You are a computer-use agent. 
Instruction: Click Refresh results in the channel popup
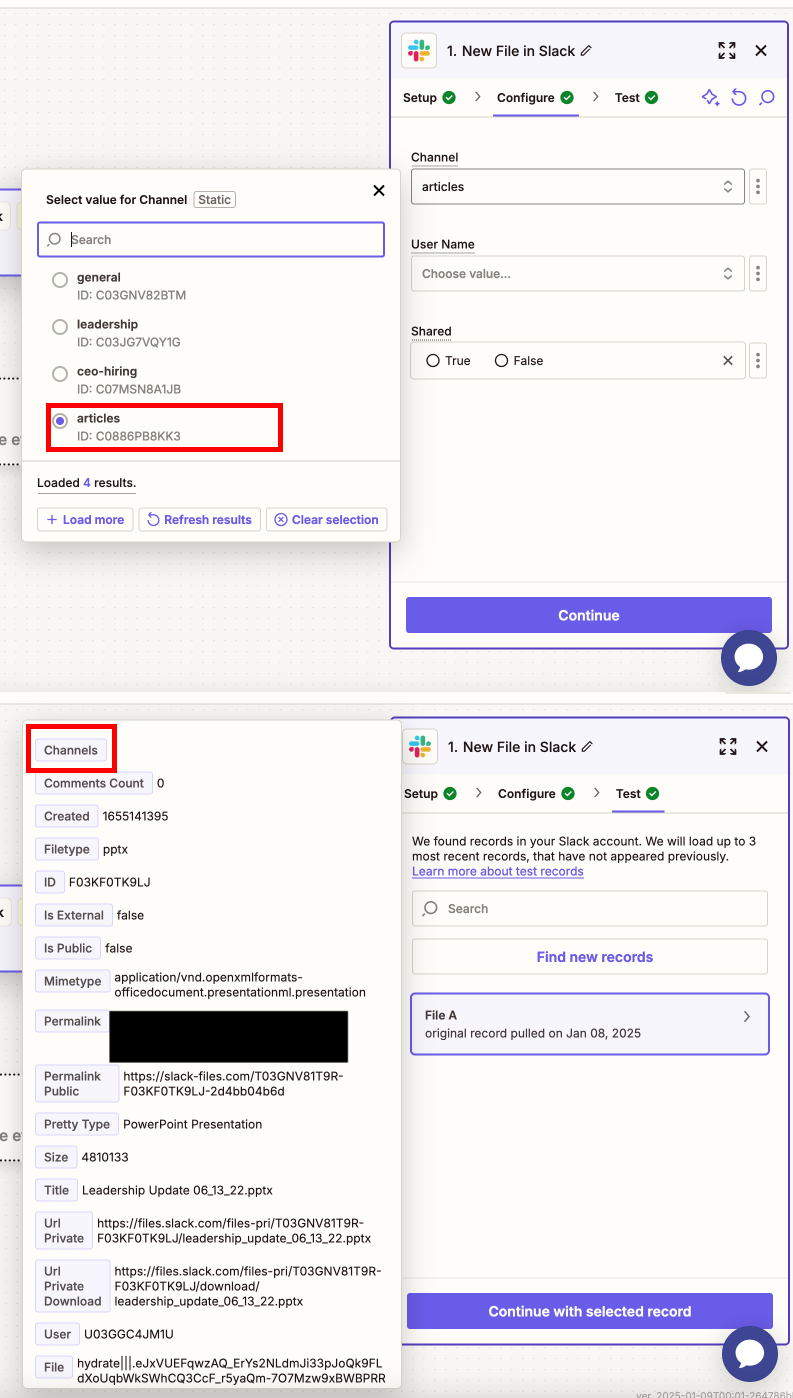pos(199,520)
